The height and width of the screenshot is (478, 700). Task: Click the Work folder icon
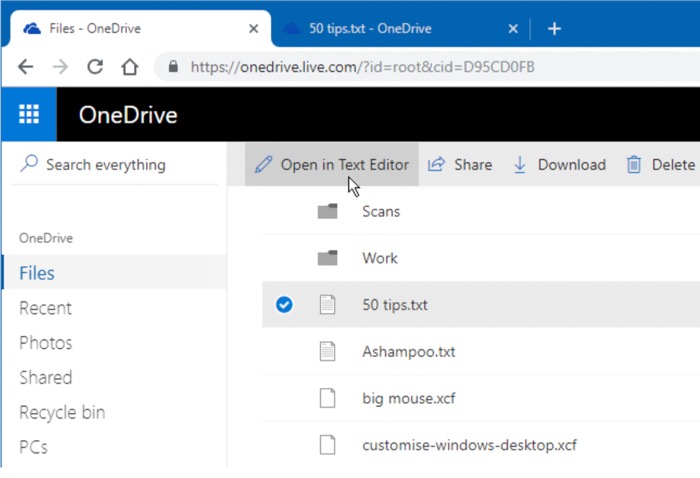[327, 258]
